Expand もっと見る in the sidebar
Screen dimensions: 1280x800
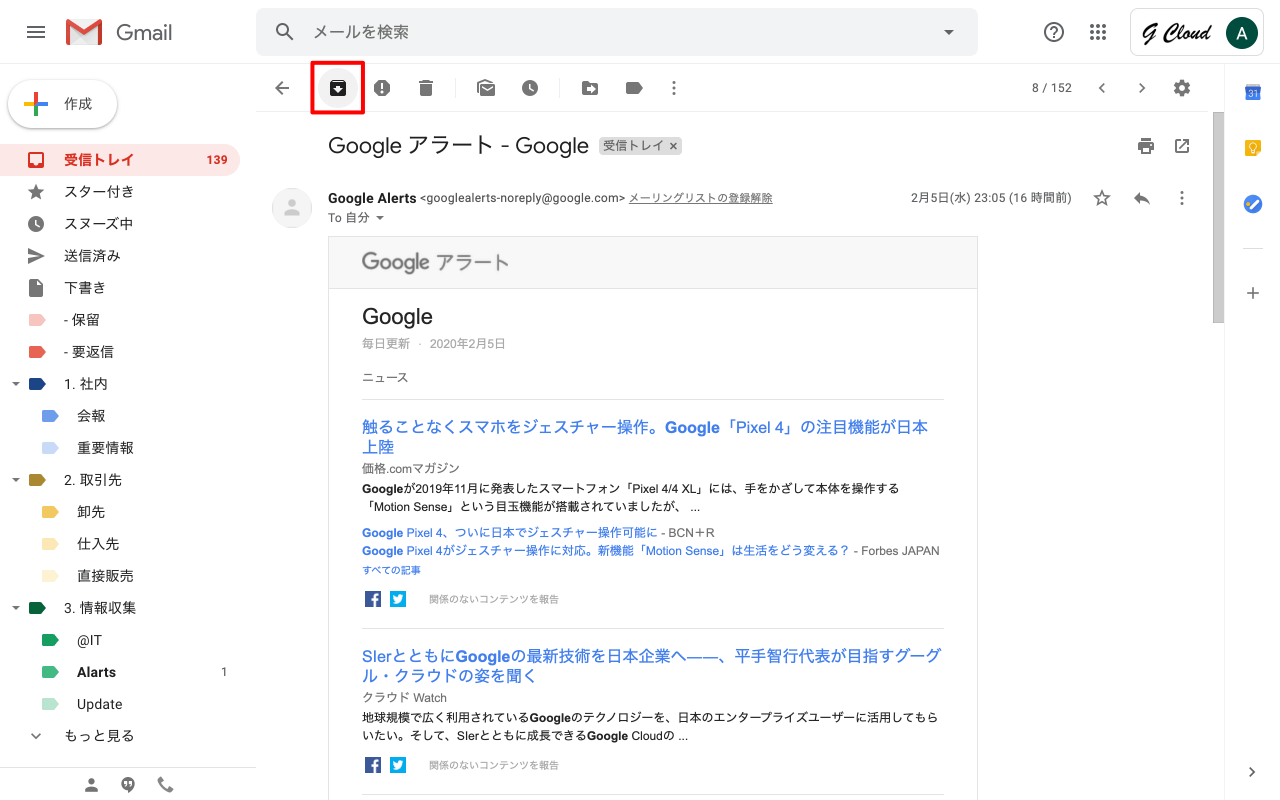pyautogui.click(x=99, y=736)
